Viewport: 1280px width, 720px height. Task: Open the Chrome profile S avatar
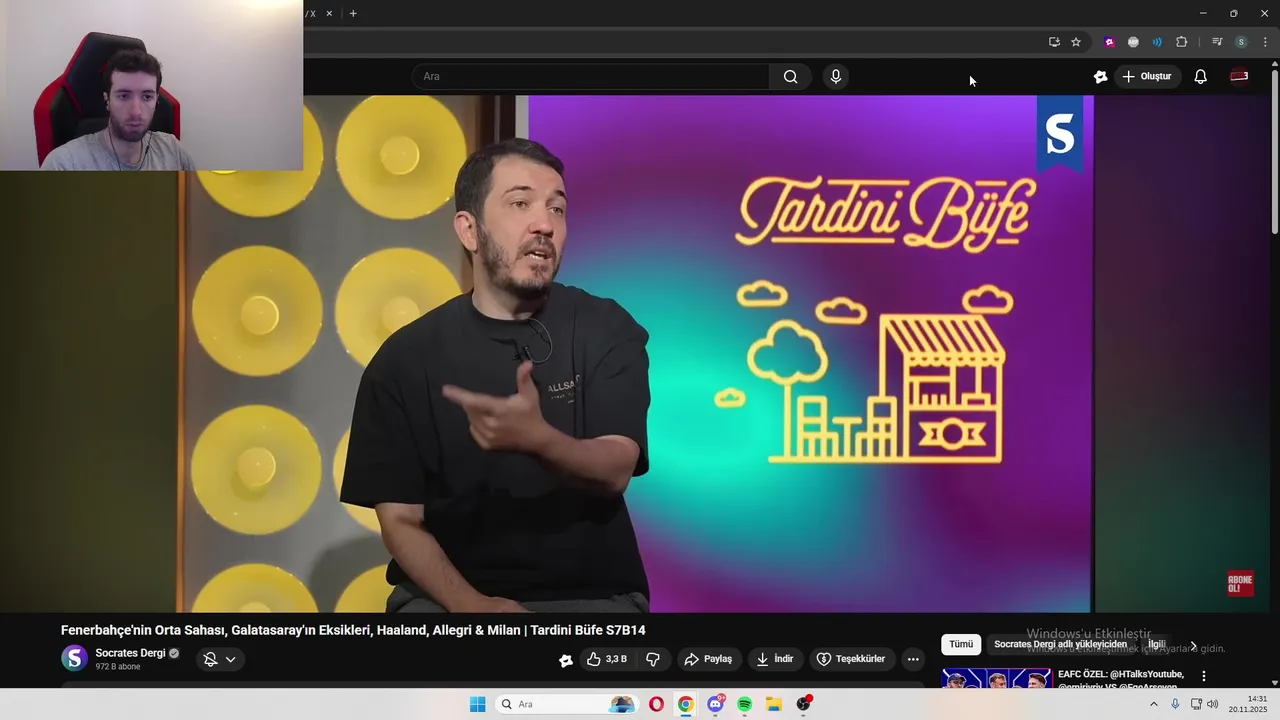(1241, 42)
